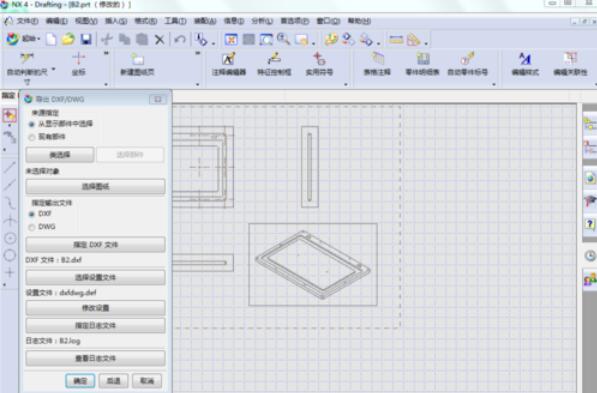Click the New Sheet (新建图纸页) tool

pyautogui.click(x=137, y=64)
